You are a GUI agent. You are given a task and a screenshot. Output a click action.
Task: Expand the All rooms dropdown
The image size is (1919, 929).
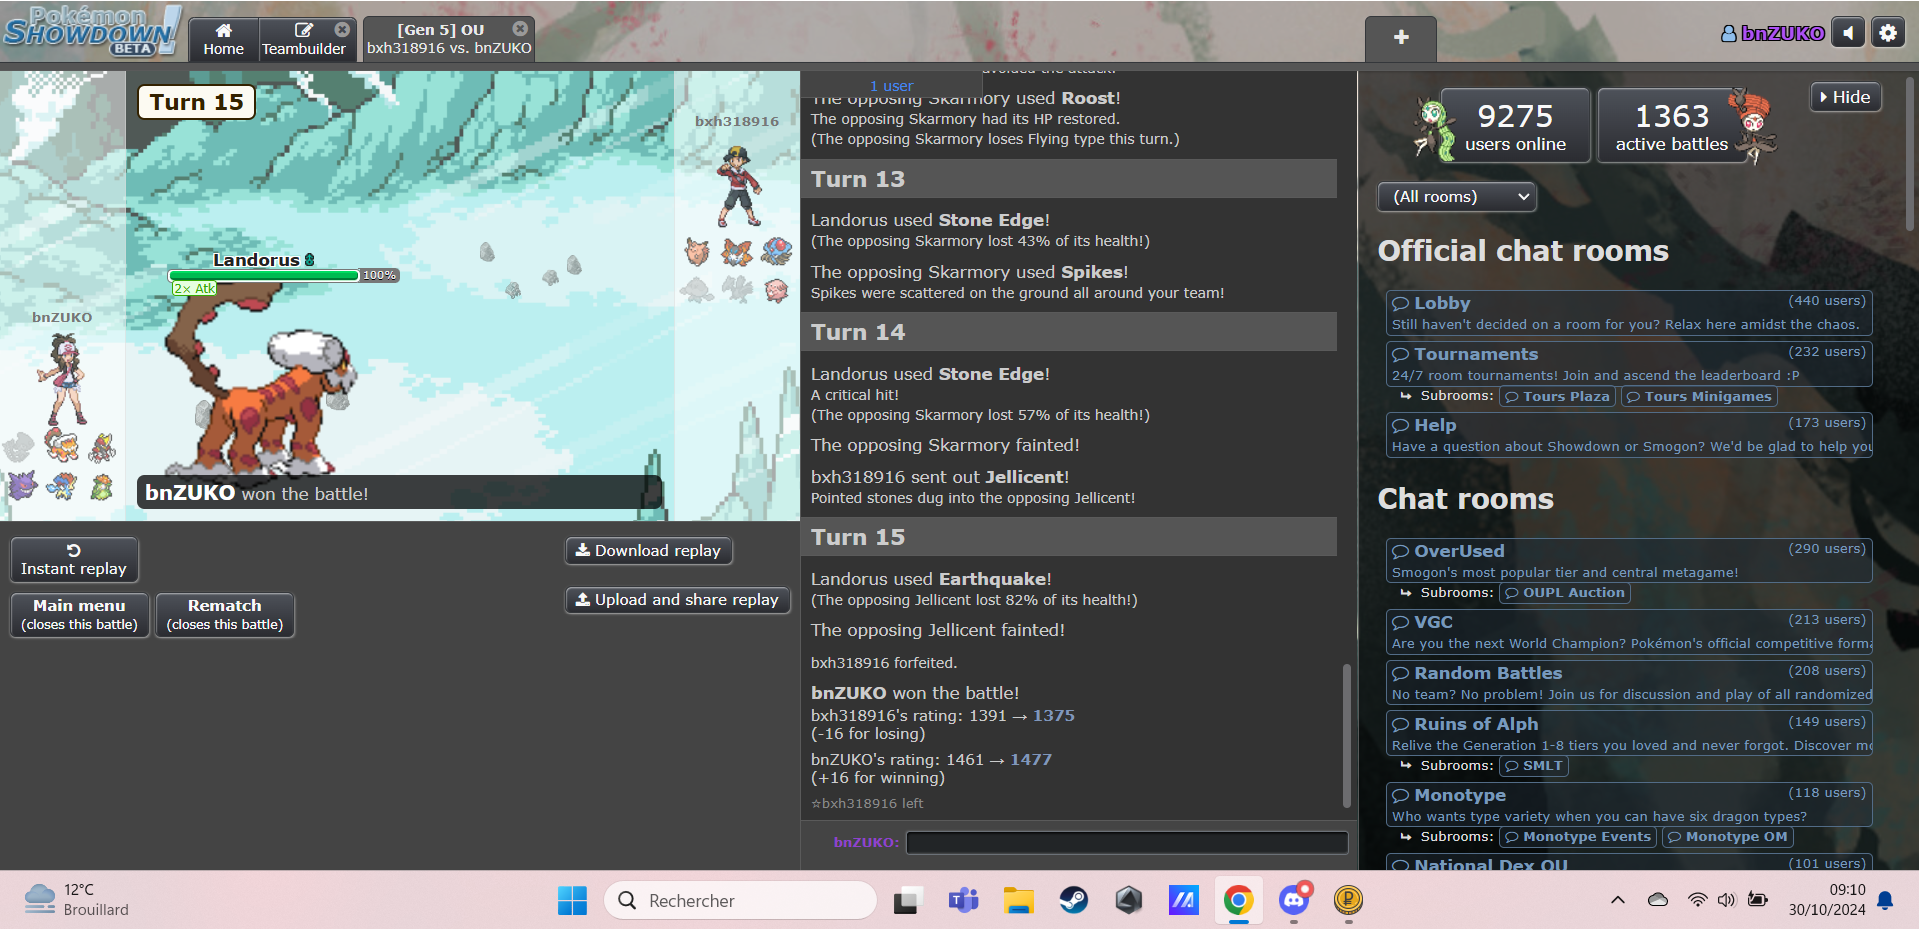1456,197
